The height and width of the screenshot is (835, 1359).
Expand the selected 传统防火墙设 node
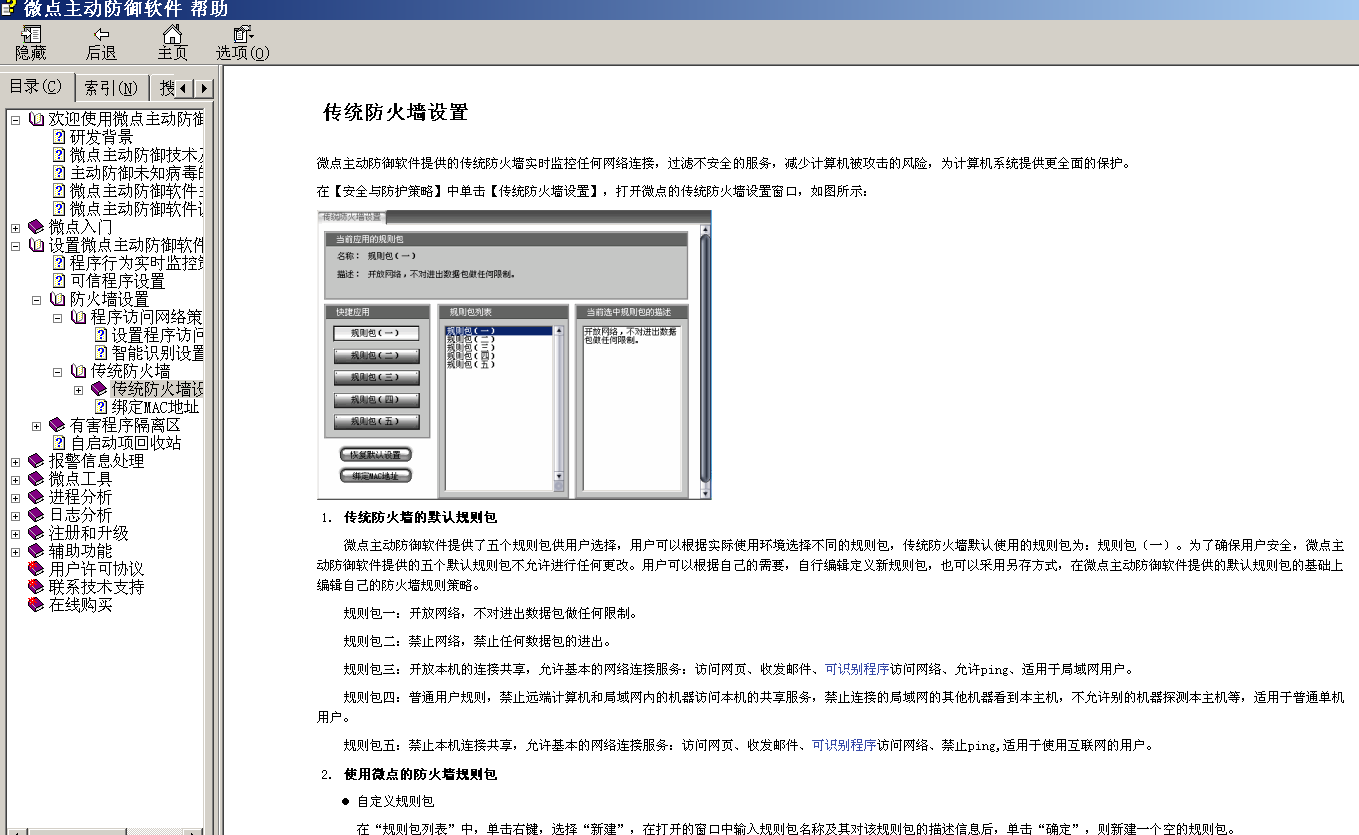click(x=78, y=390)
